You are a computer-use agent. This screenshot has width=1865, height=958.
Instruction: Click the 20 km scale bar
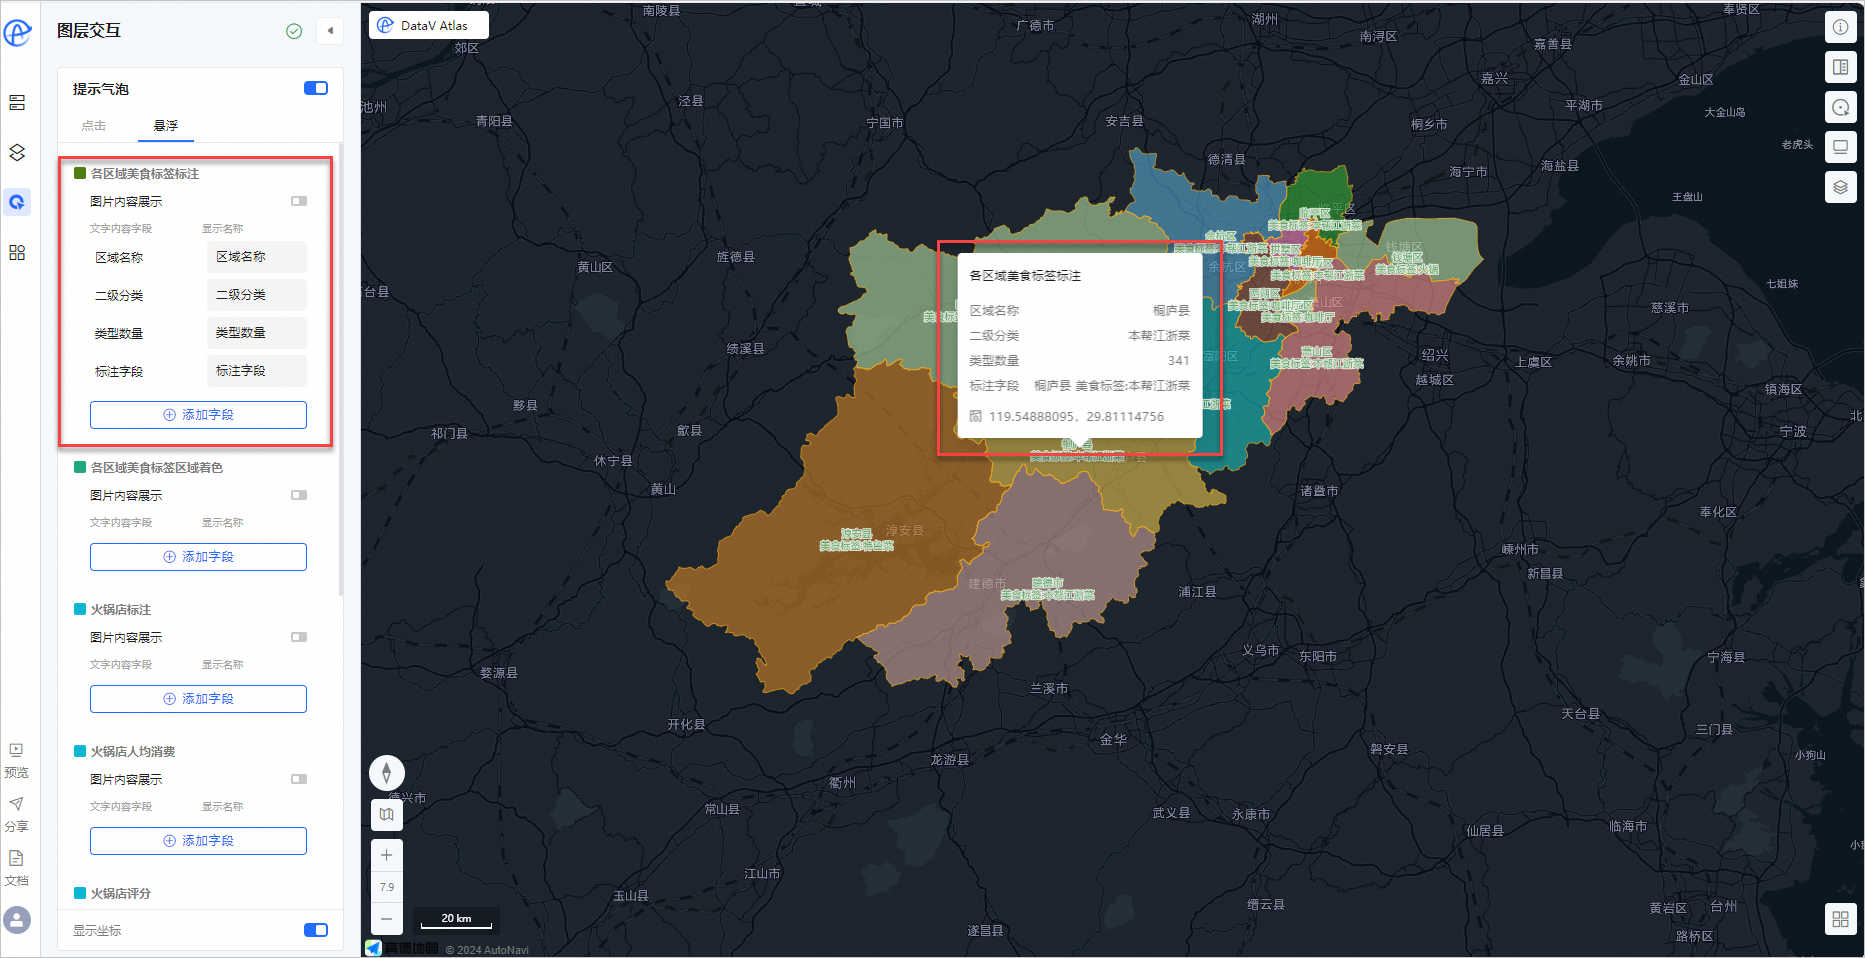[x=456, y=919]
